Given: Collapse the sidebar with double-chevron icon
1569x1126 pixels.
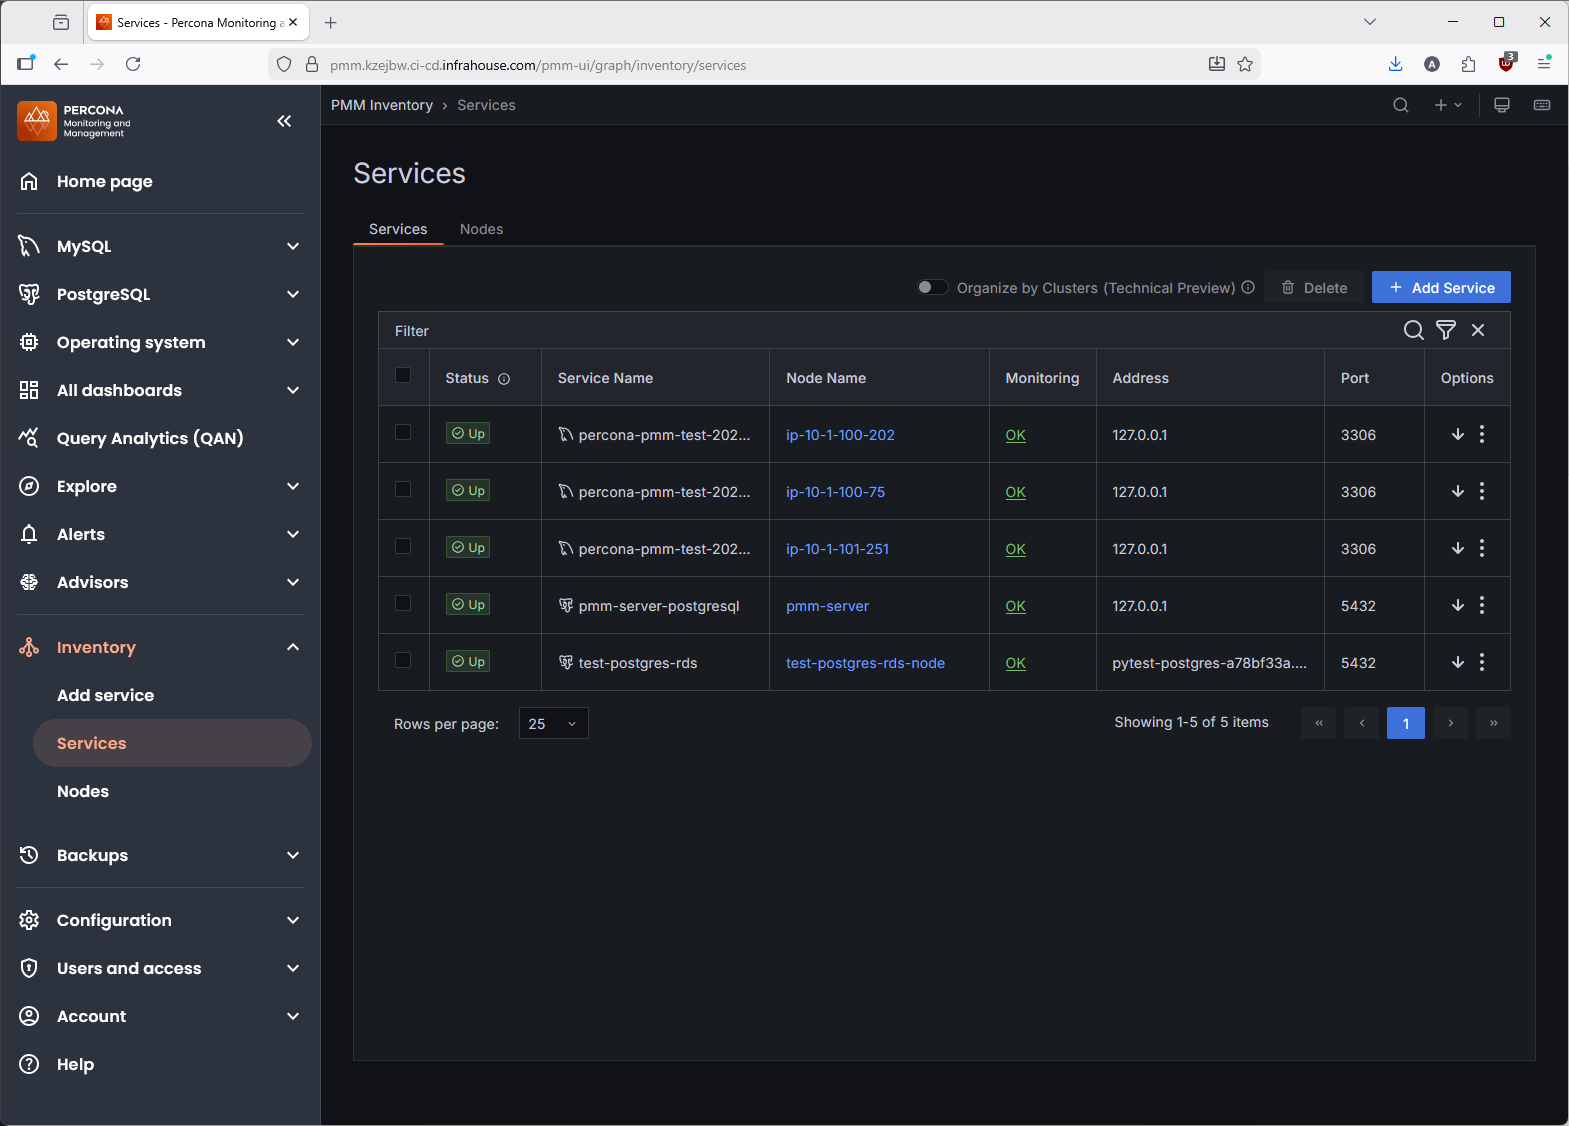Looking at the screenshot, I should (284, 121).
